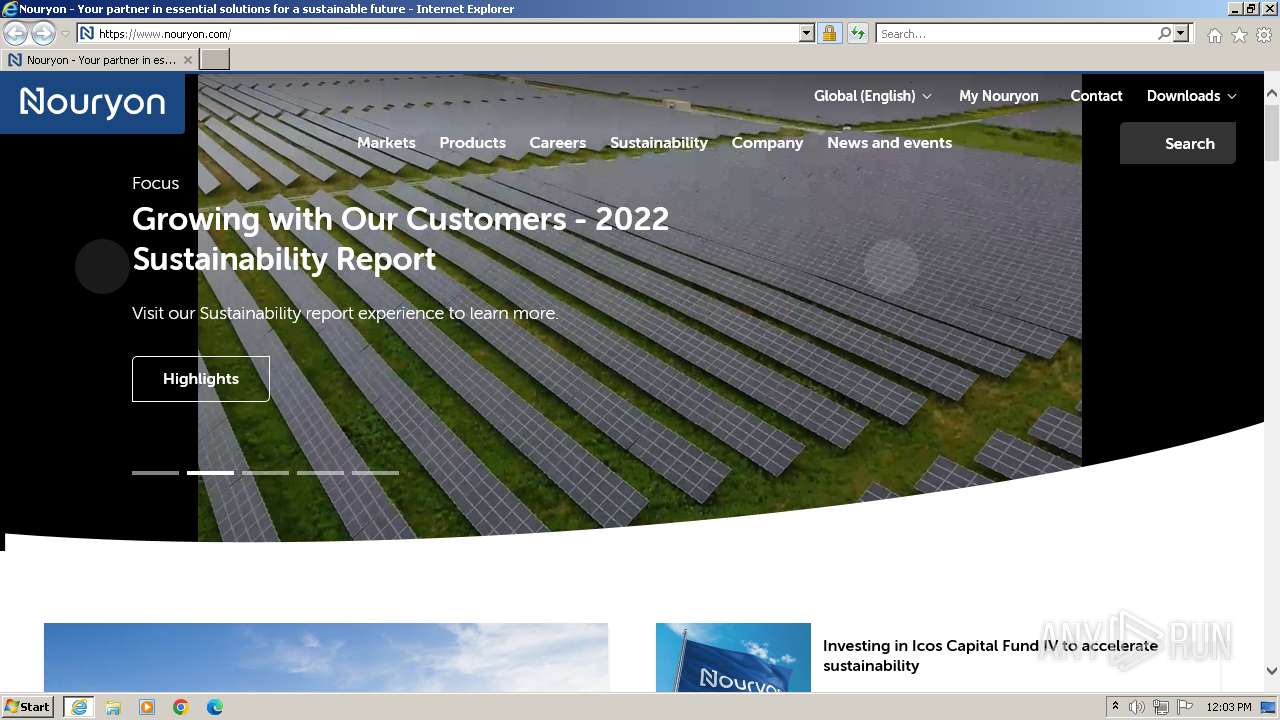Select the fifth carousel indicator bar
This screenshot has width=1280, height=720.
pyautogui.click(x=375, y=473)
